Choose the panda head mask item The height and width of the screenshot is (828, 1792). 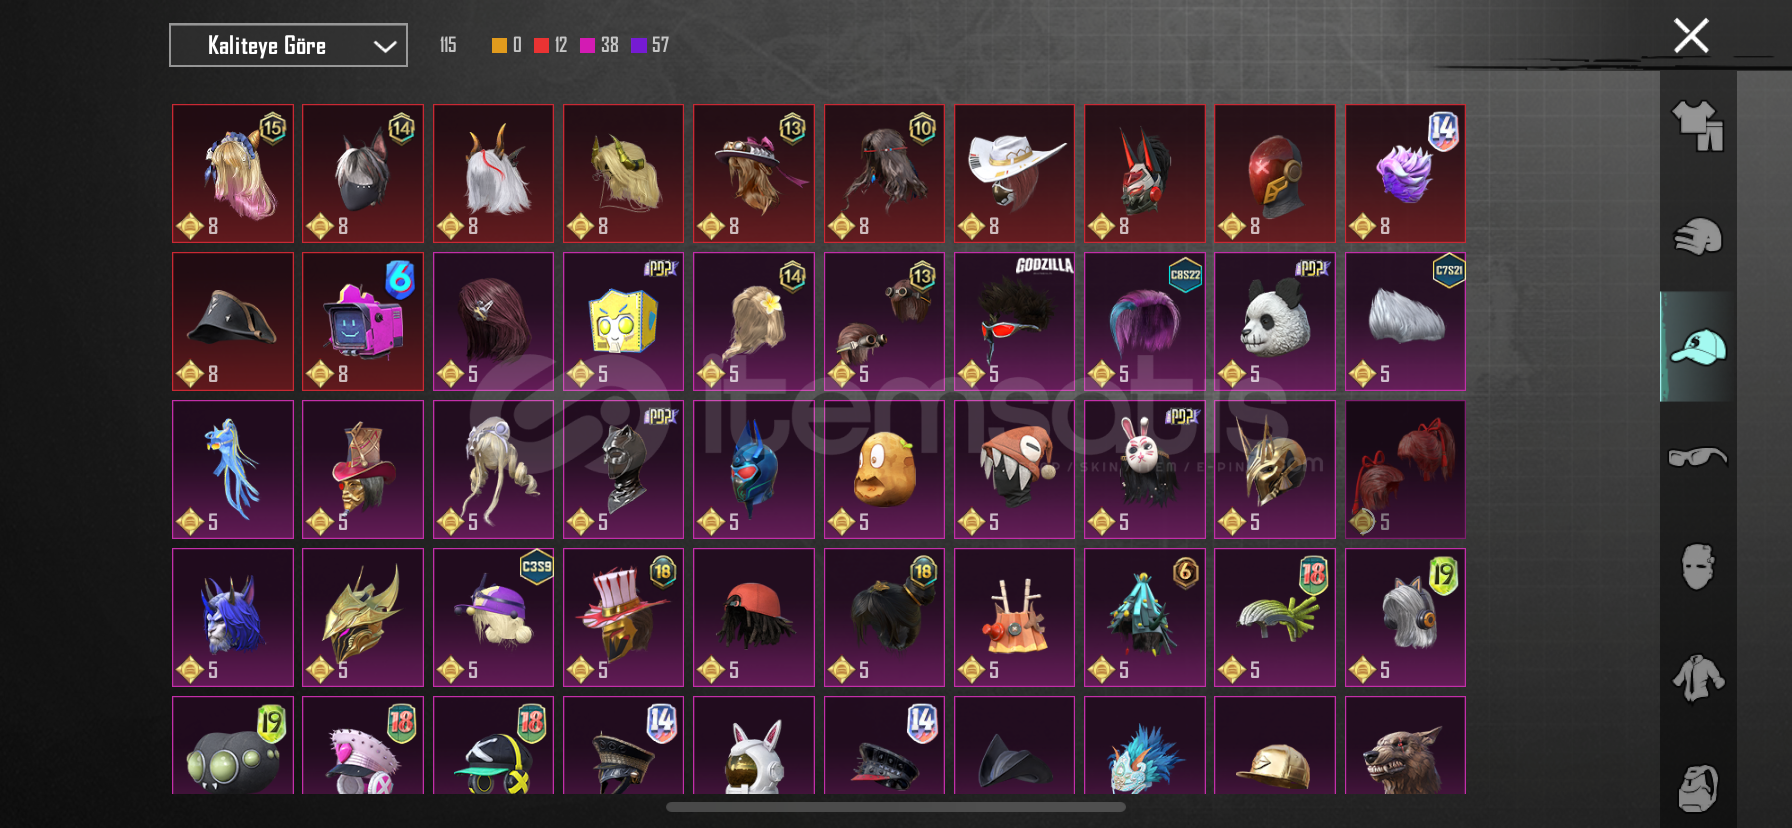point(1274,321)
